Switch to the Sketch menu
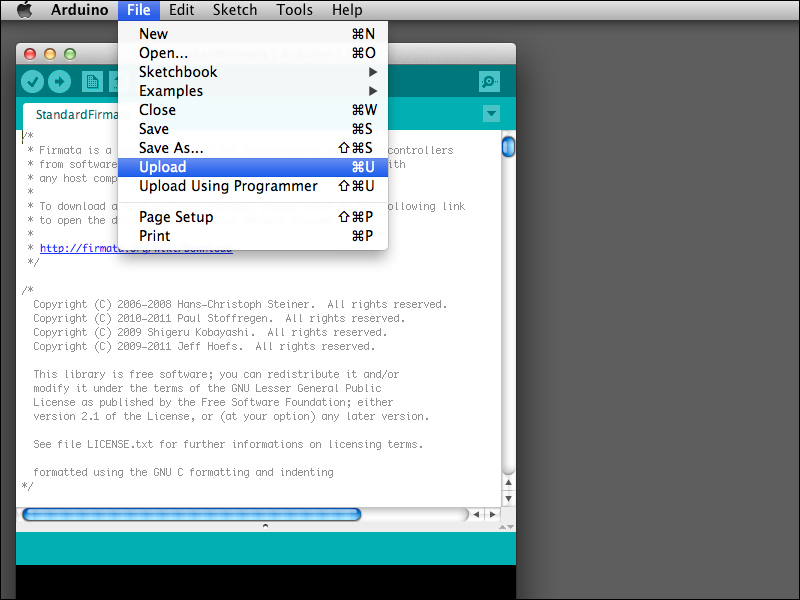Viewport: 800px width, 600px height. pos(235,10)
